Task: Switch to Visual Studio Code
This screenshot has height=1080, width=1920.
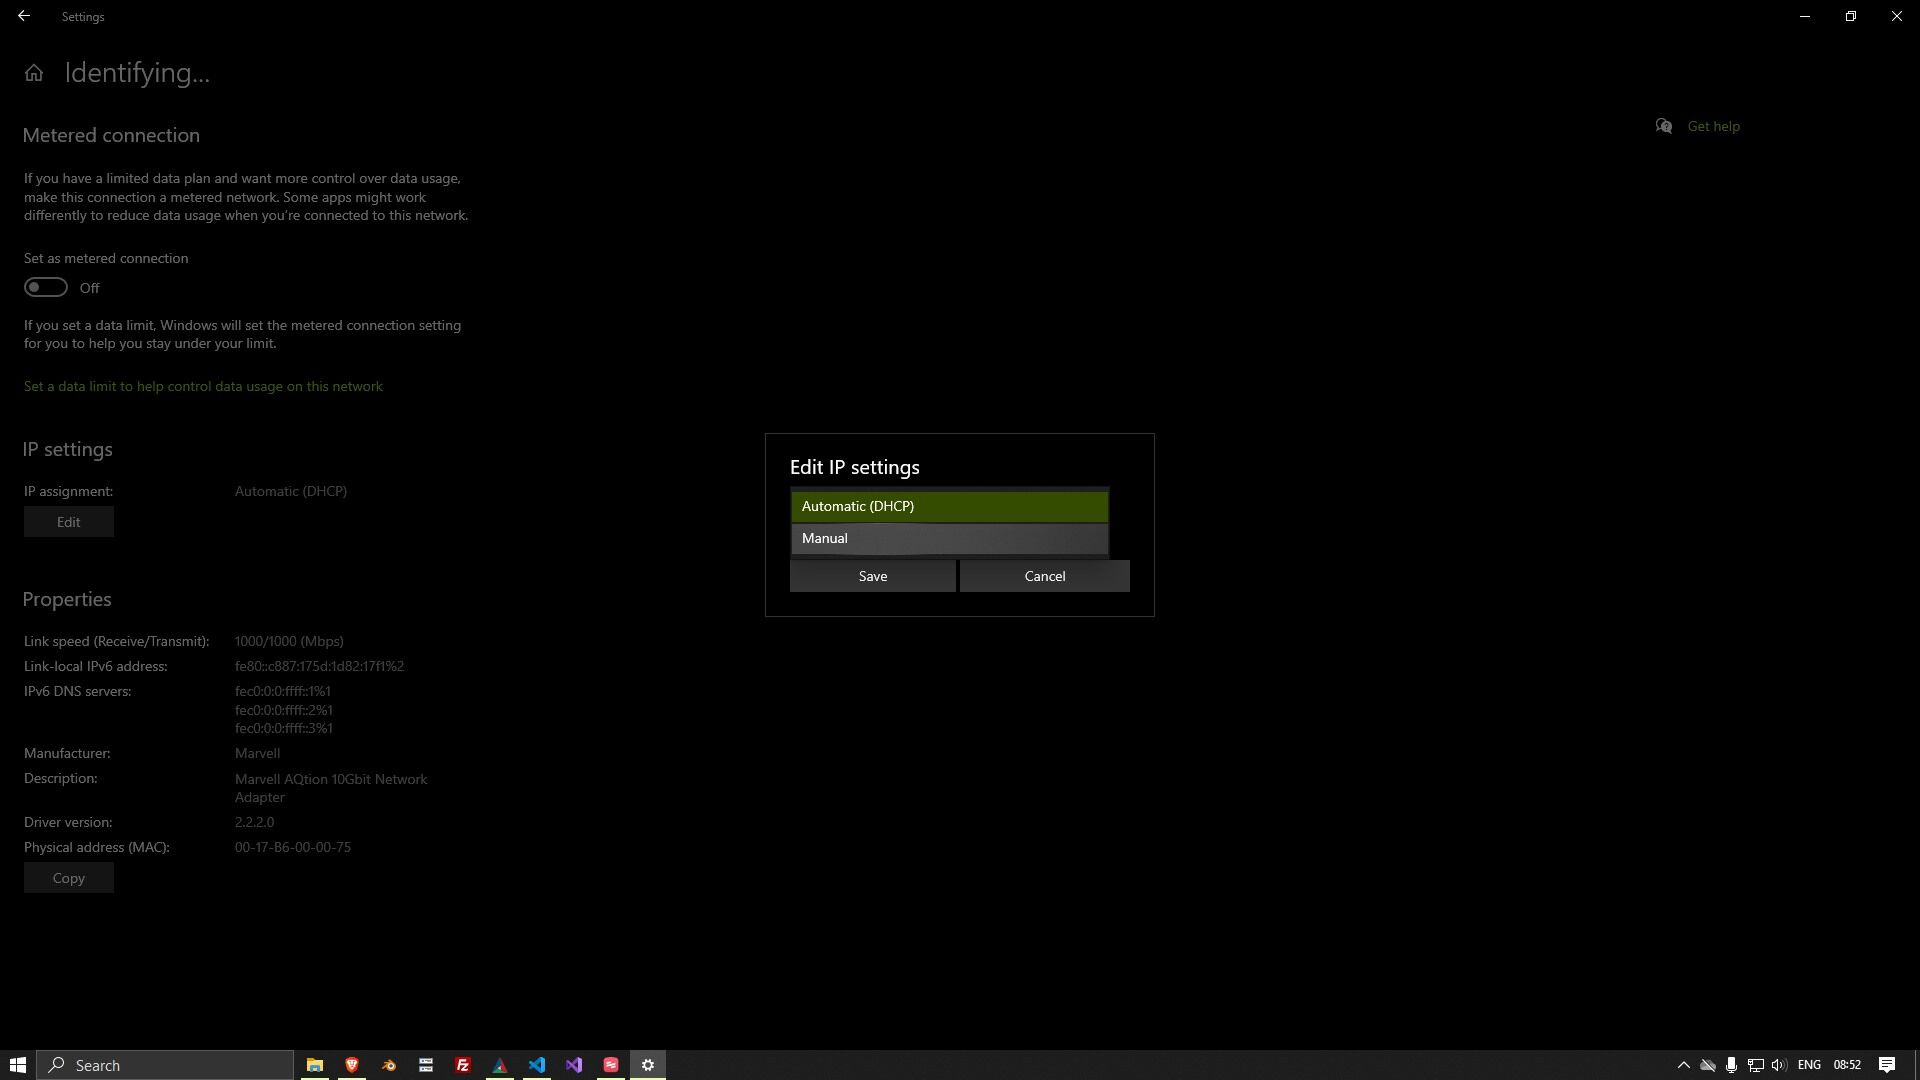Action: pos(537,1065)
